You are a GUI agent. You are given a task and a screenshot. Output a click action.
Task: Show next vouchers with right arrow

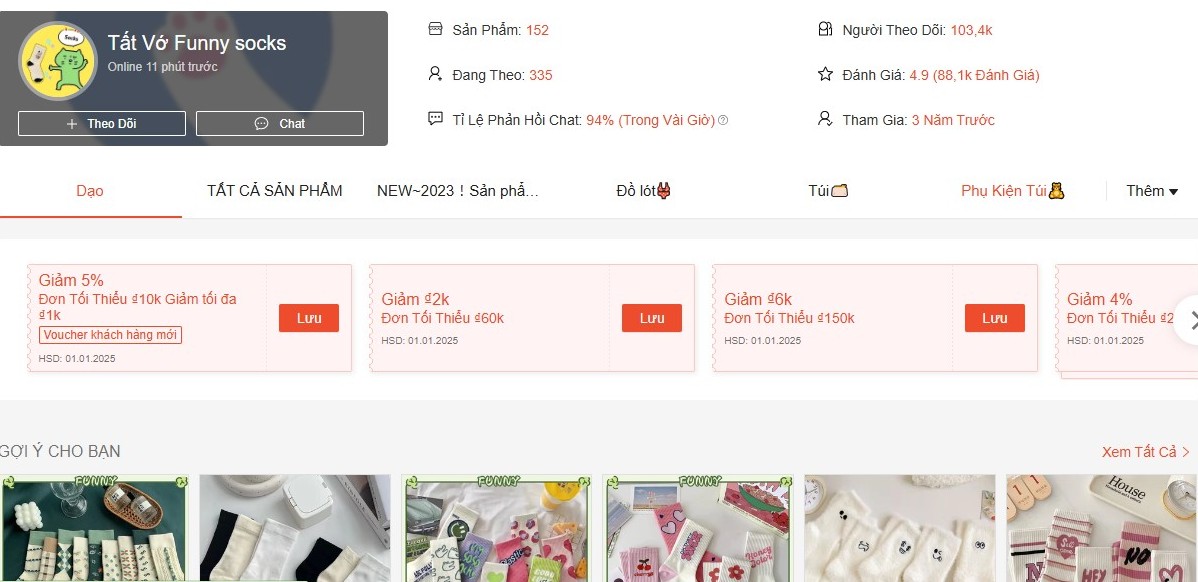tap(1188, 320)
